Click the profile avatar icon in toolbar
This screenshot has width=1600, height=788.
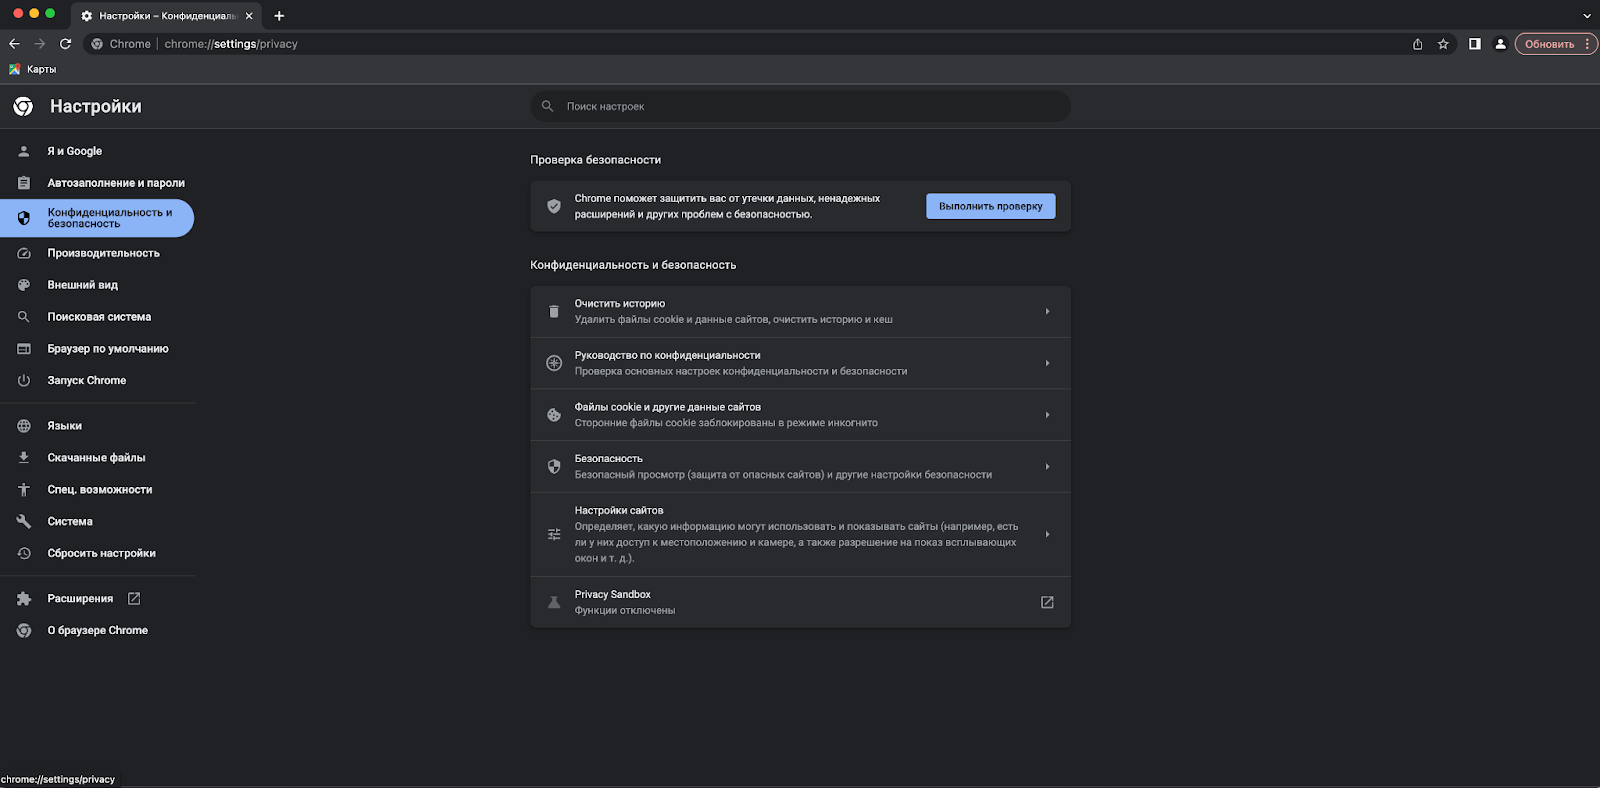1500,44
